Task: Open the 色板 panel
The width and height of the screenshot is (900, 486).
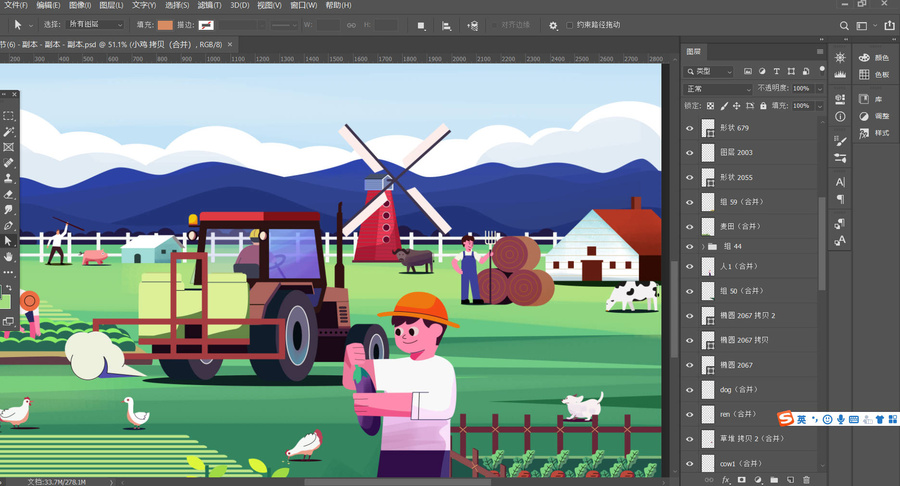Action: (x=874, y=75)
